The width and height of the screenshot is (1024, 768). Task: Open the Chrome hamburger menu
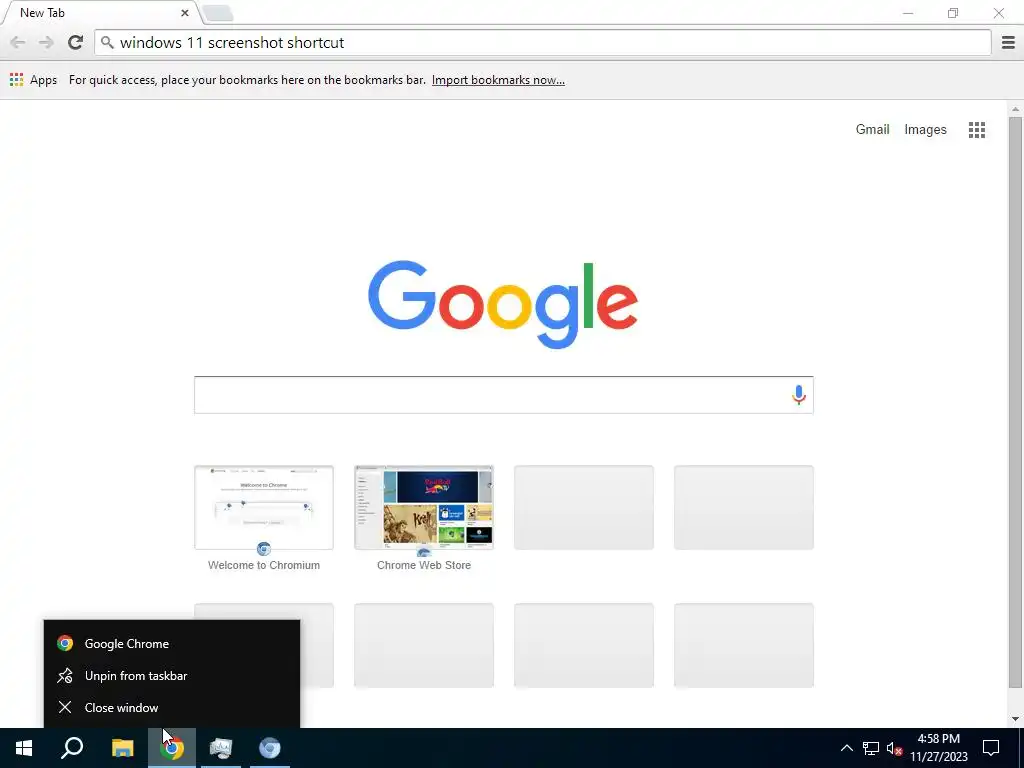1008,42
